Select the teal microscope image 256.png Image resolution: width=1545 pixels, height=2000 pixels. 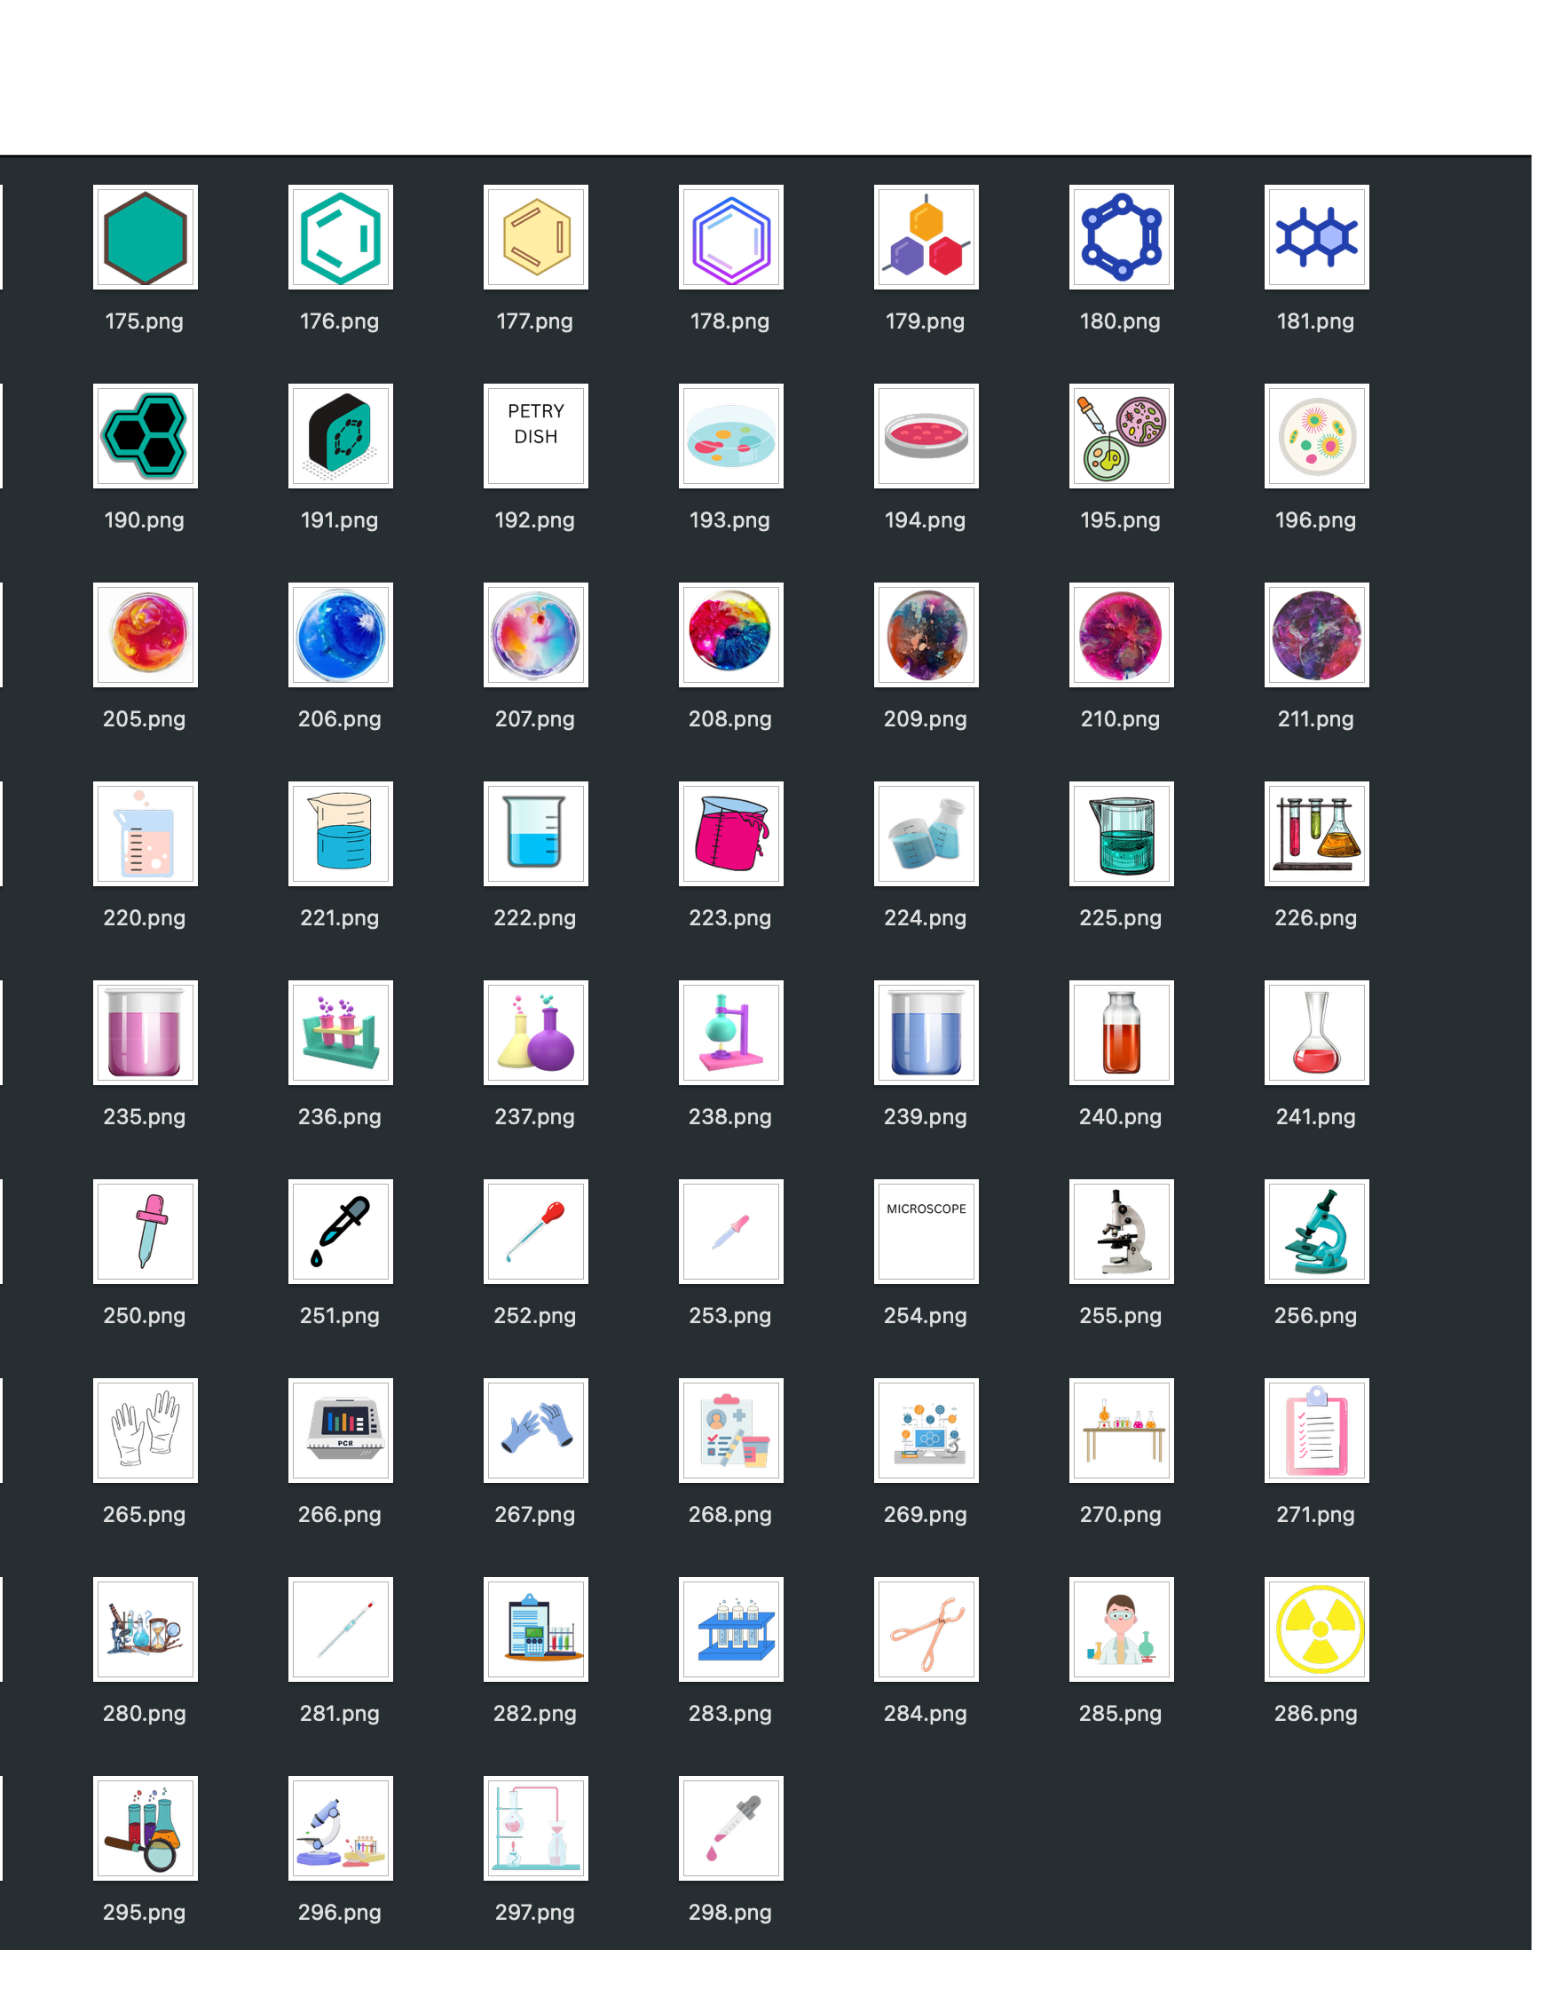[x=1315, y=1232]
